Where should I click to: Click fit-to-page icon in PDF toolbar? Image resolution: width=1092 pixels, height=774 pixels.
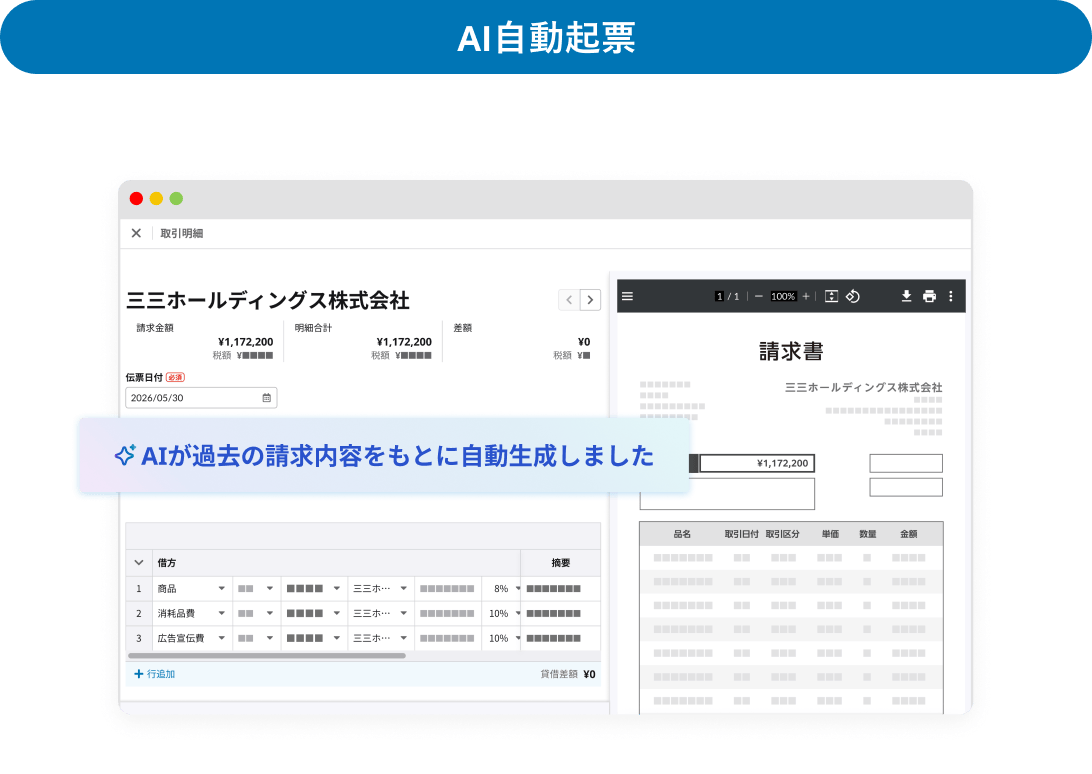coord(831,296)
